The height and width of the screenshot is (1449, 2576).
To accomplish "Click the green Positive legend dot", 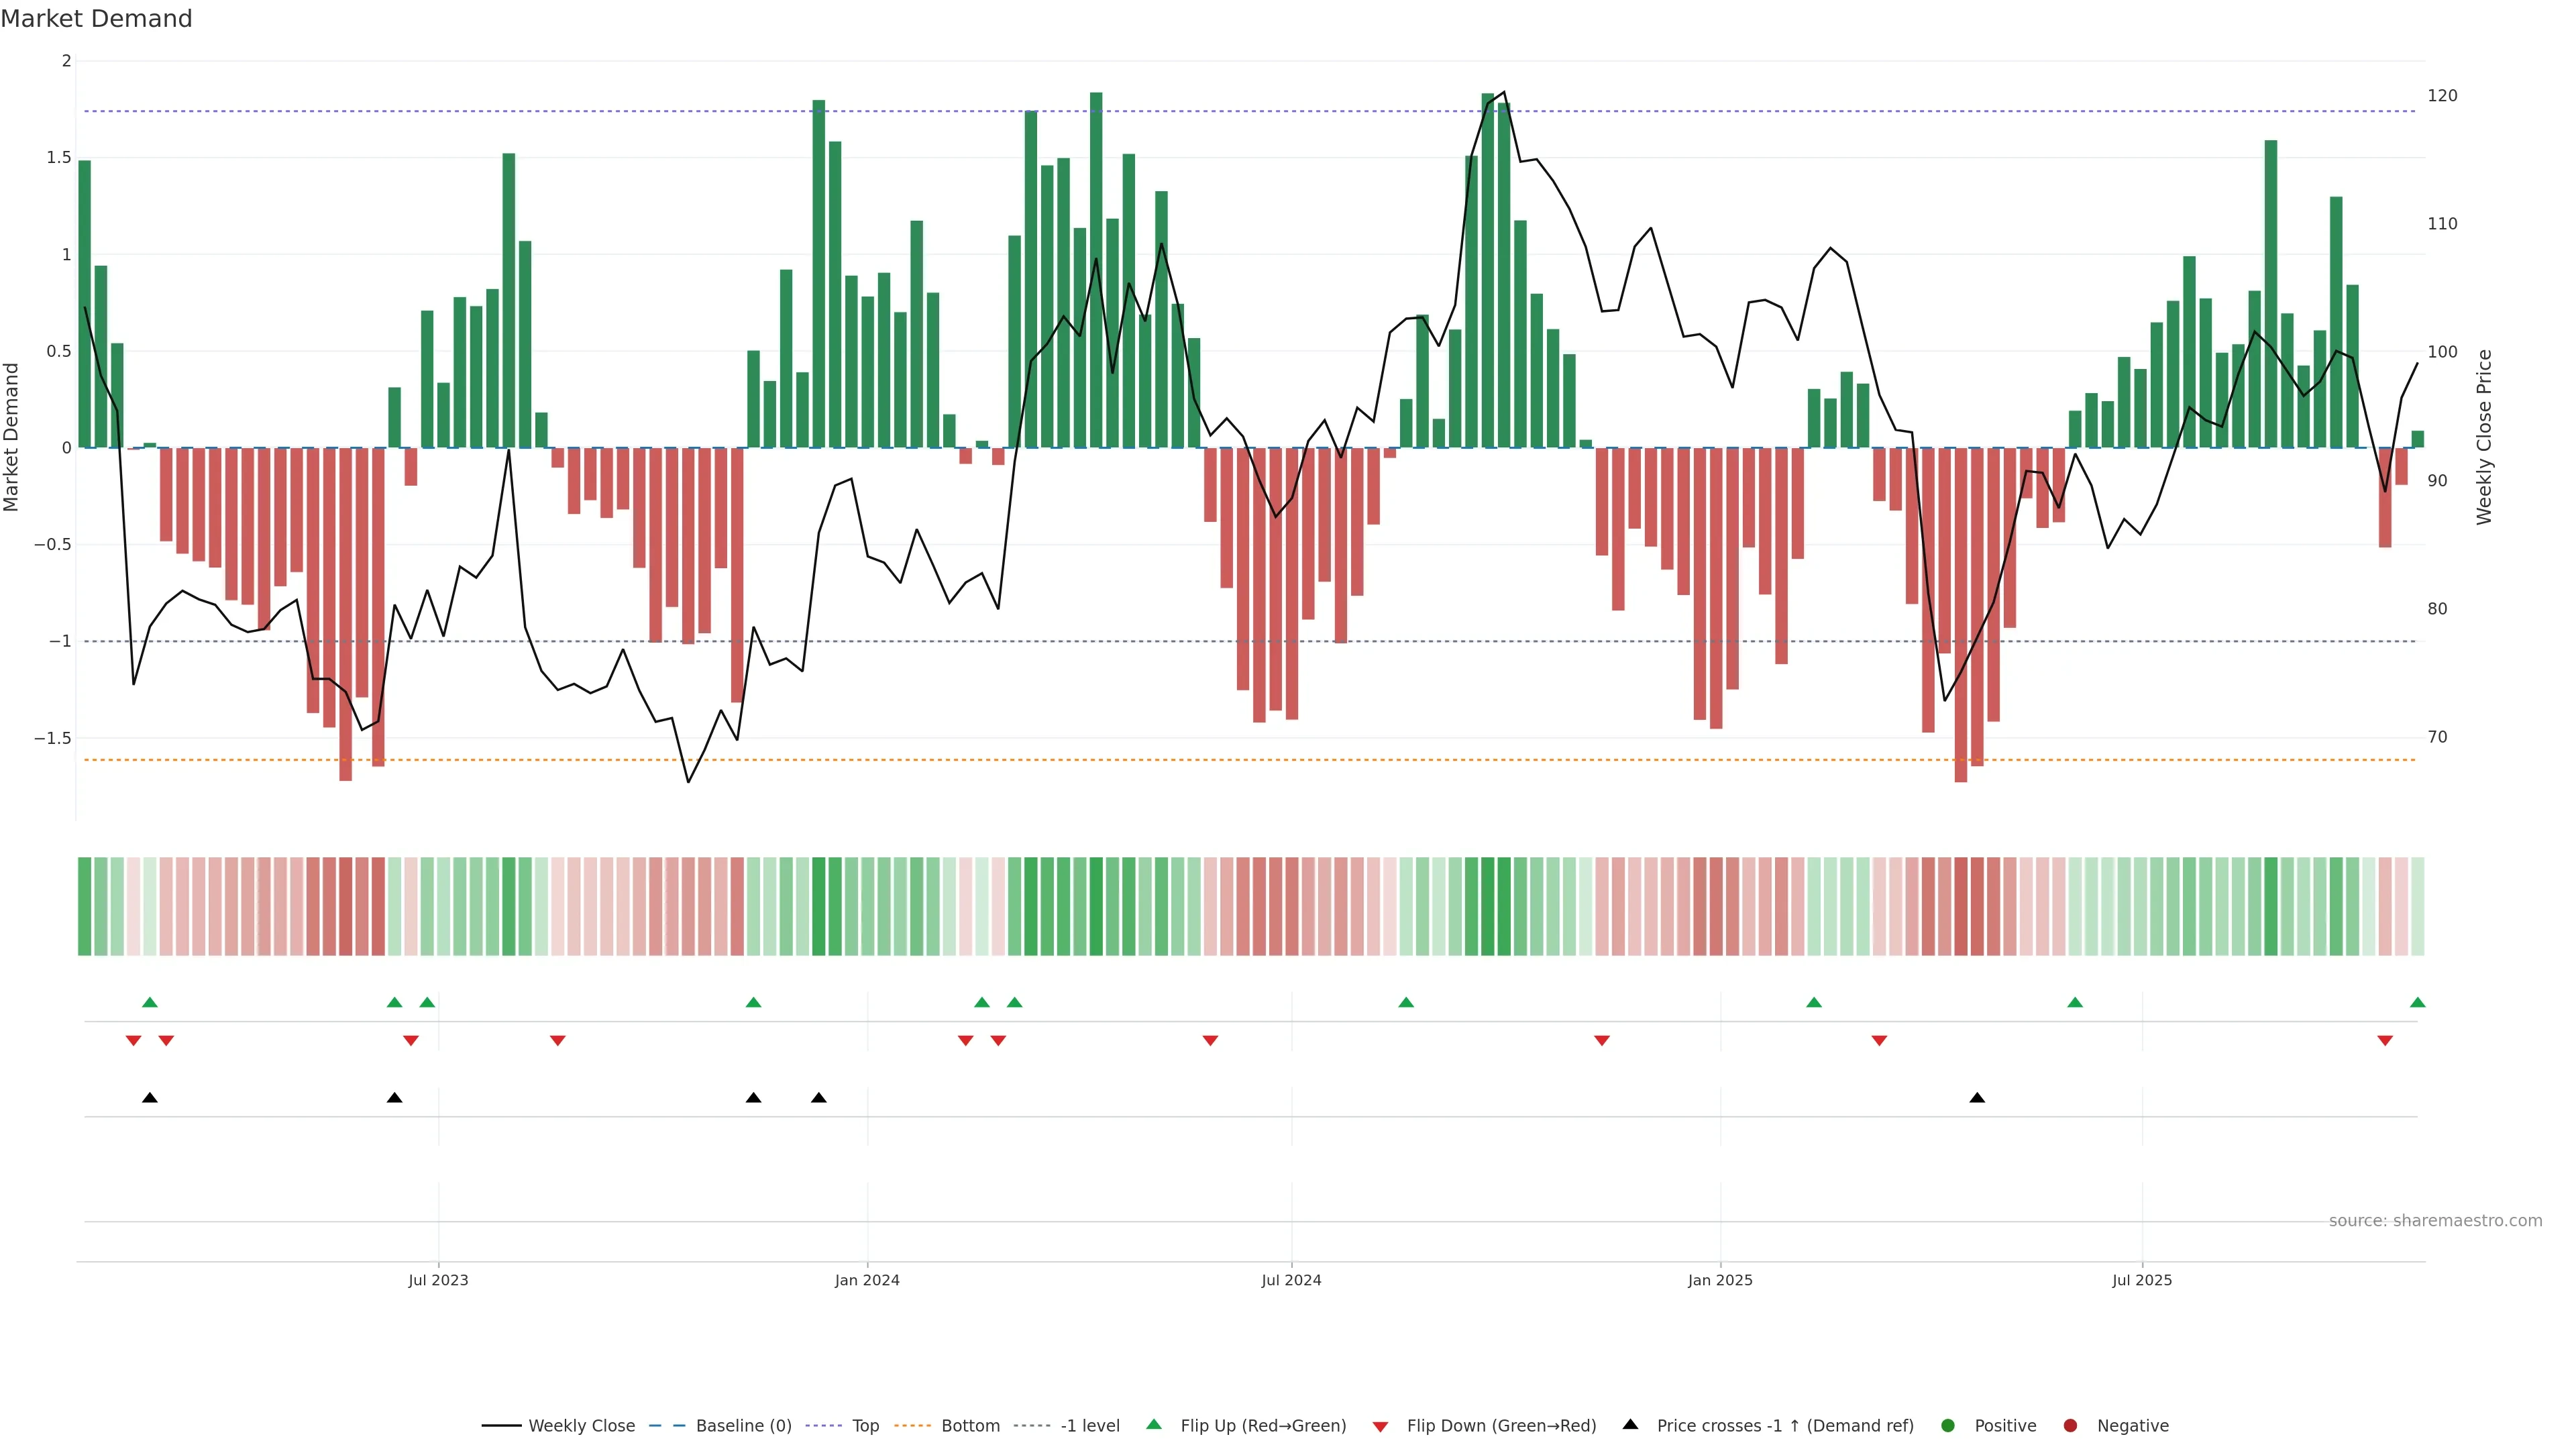I will (x=1947, y=1426).
